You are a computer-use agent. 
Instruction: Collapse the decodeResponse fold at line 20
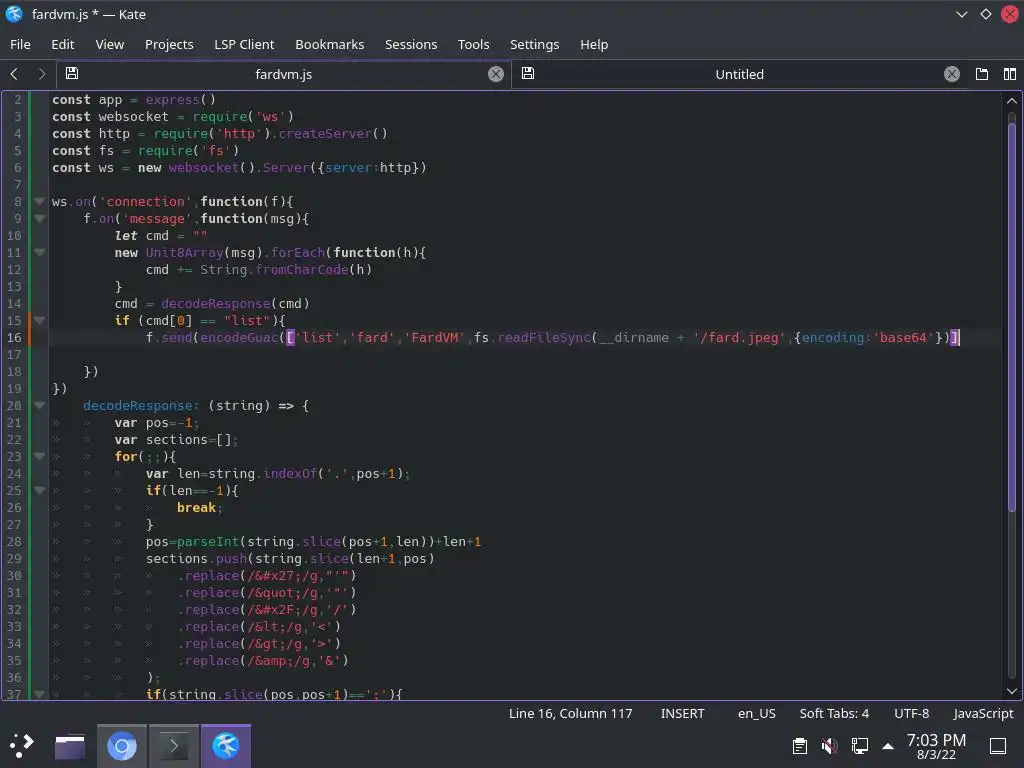click(x=40, y=405)
